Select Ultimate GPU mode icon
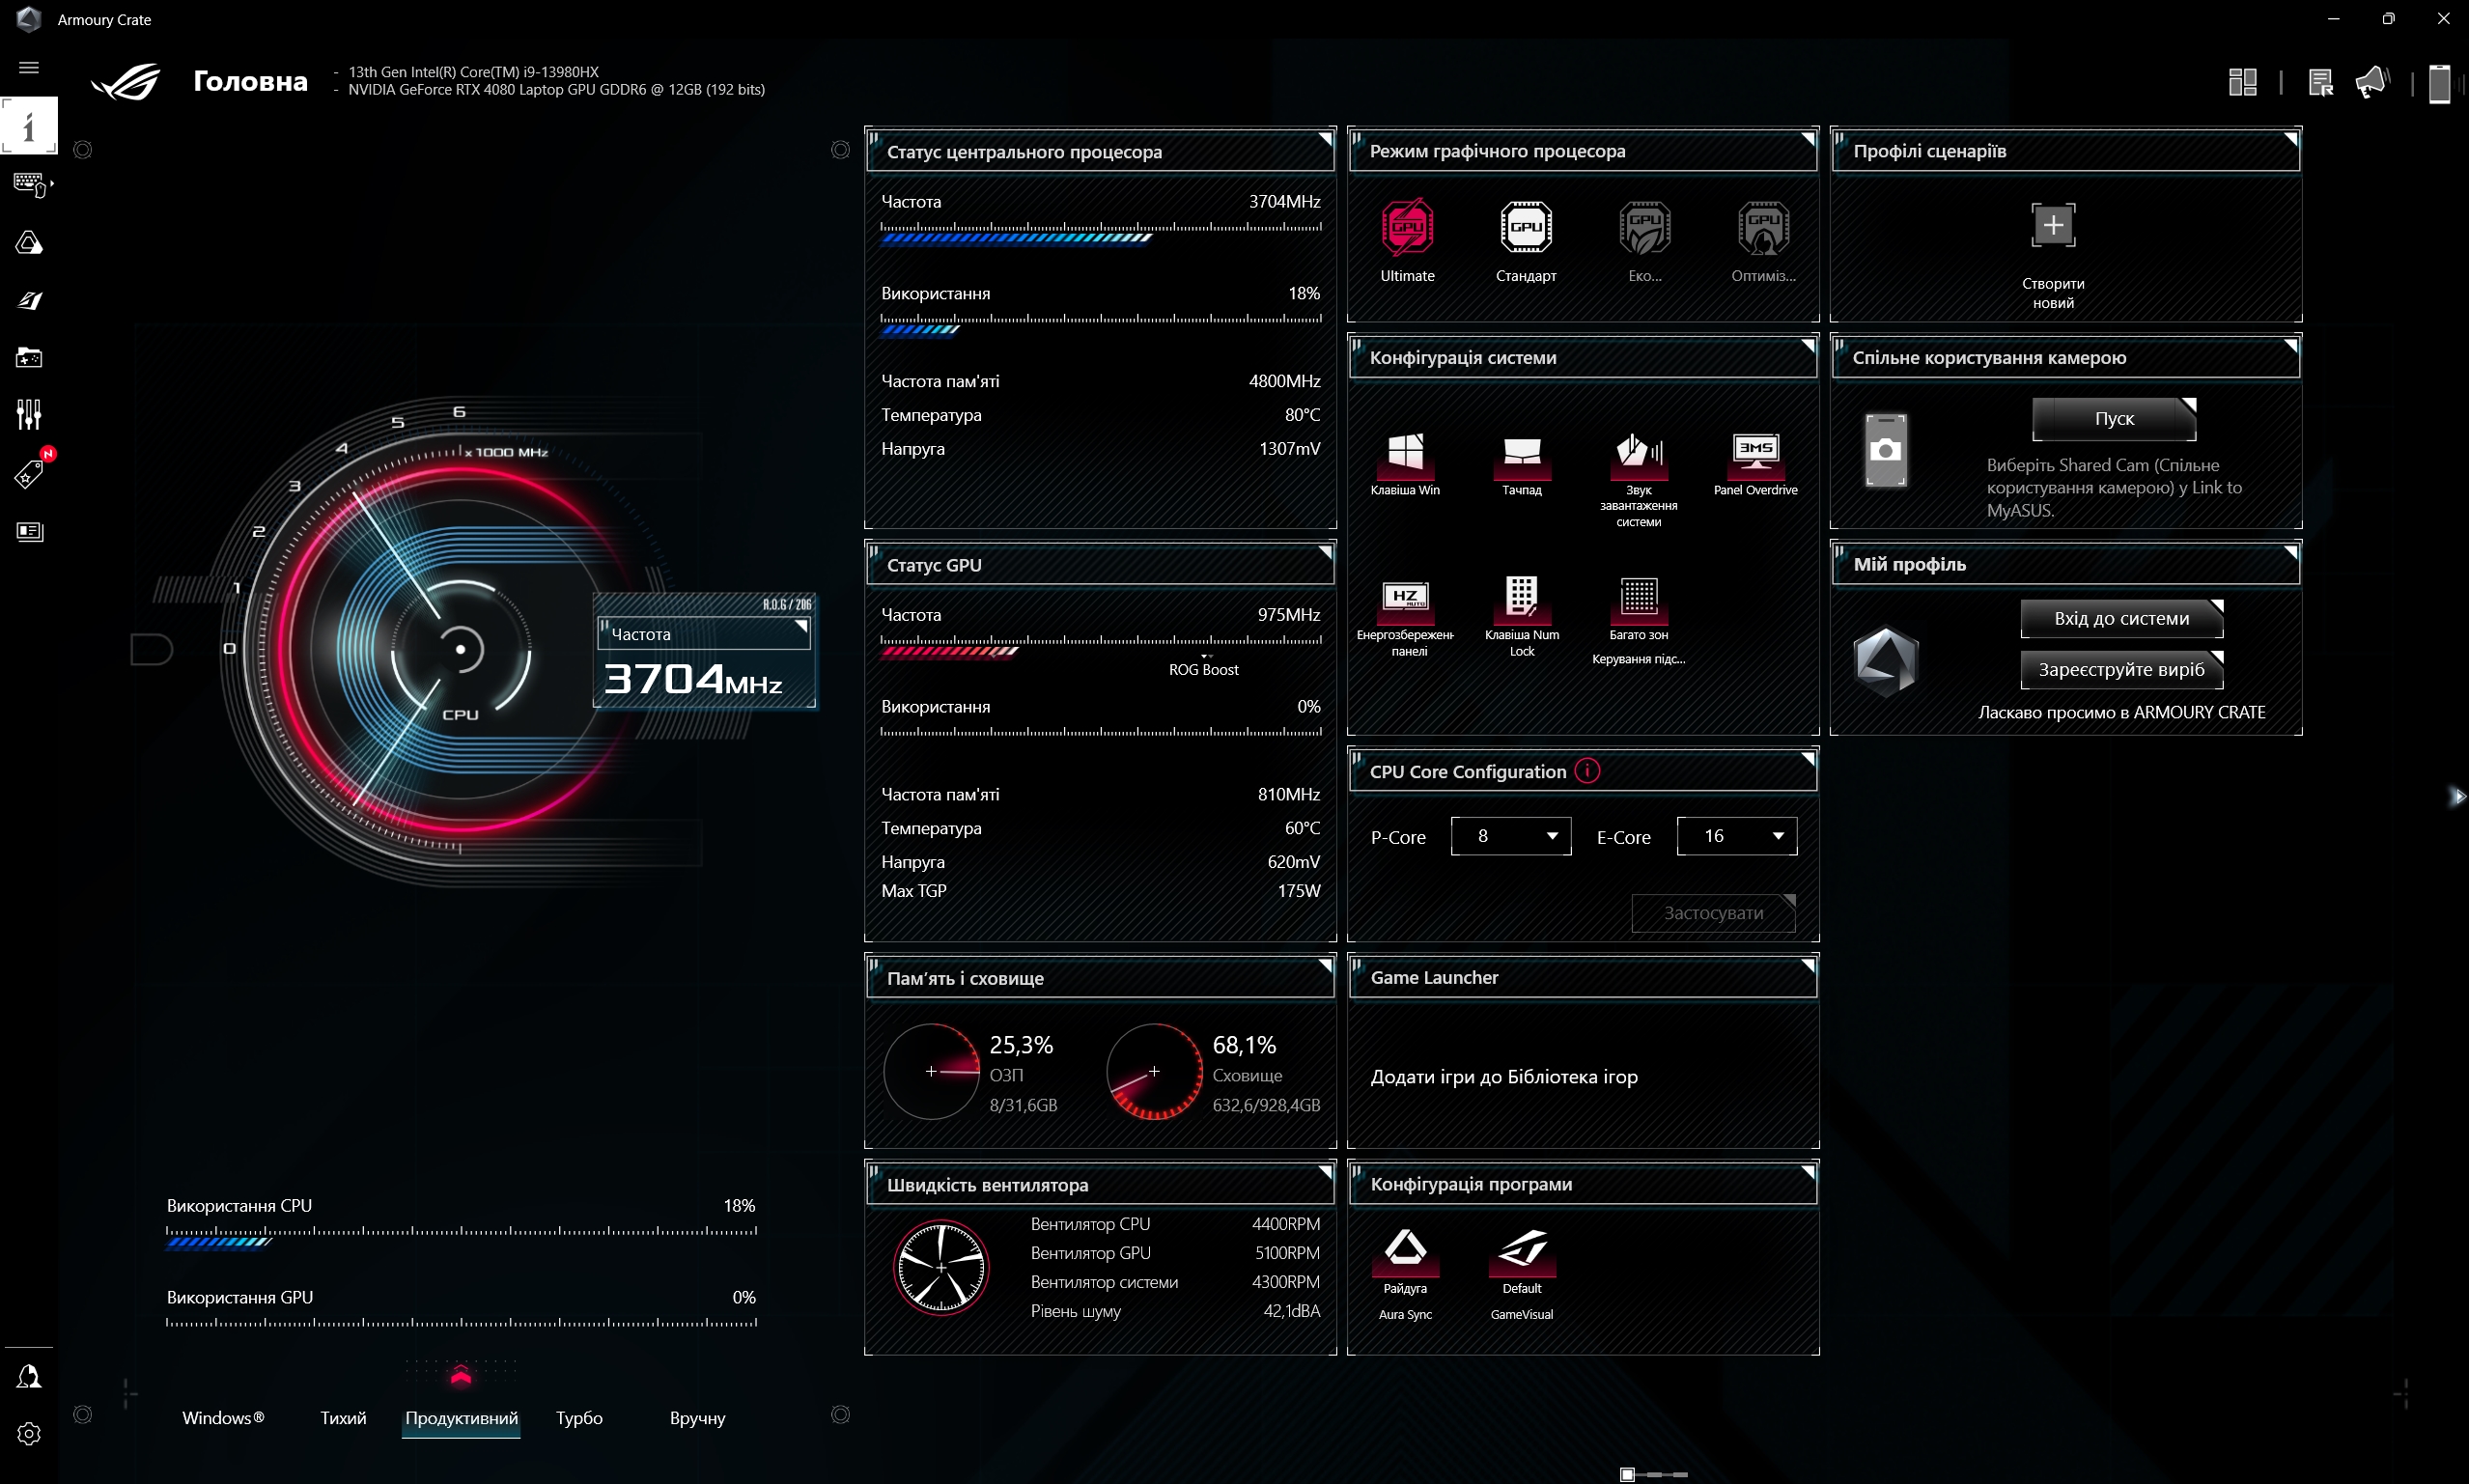Screen dimensions: 2469x1484 coord(1407,228)
